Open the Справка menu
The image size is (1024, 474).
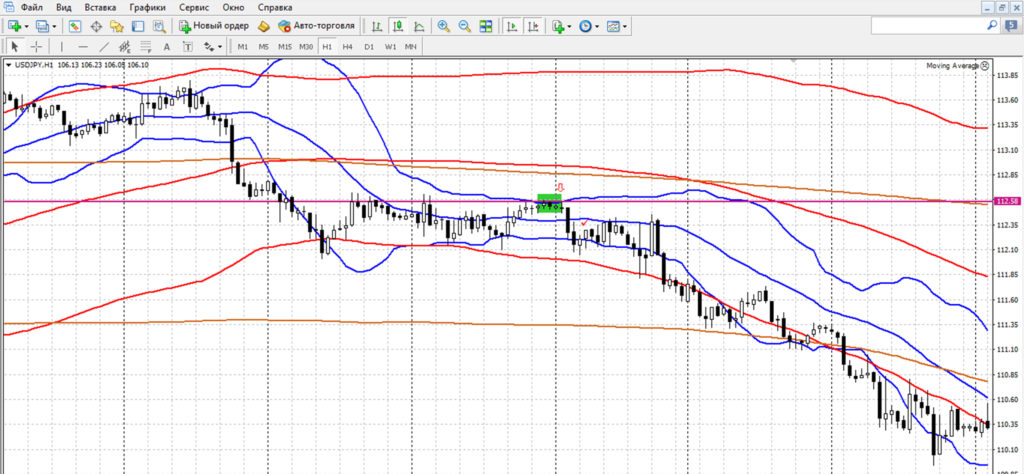tap(275, 7)
